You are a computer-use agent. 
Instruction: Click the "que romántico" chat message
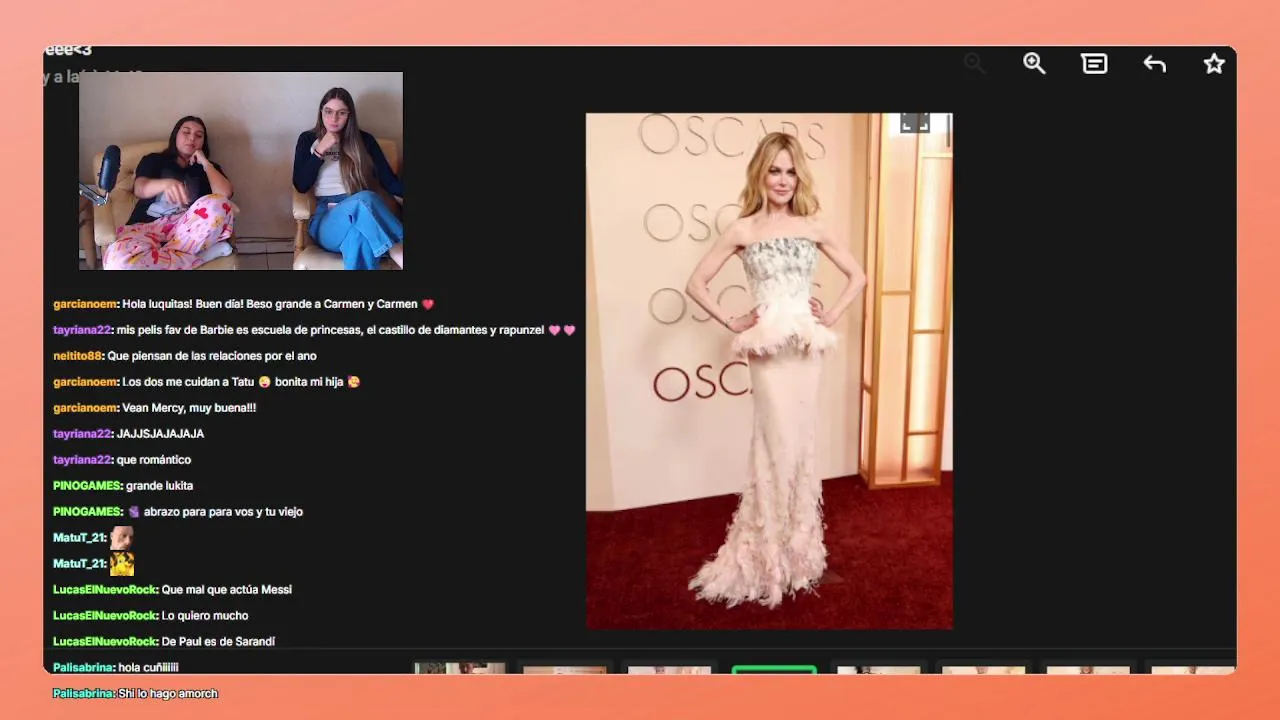154,460
